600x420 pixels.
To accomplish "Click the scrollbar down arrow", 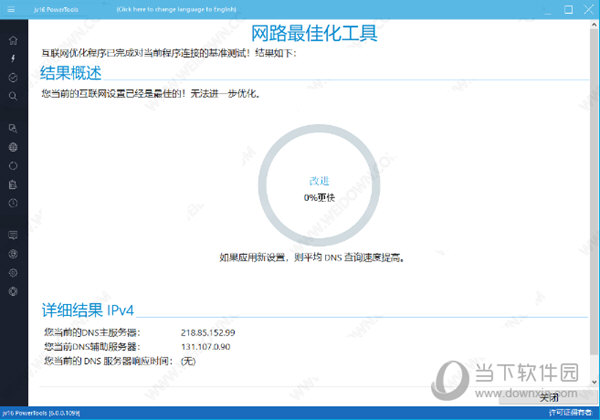I will pyautogui.click(x=595, y=382).
